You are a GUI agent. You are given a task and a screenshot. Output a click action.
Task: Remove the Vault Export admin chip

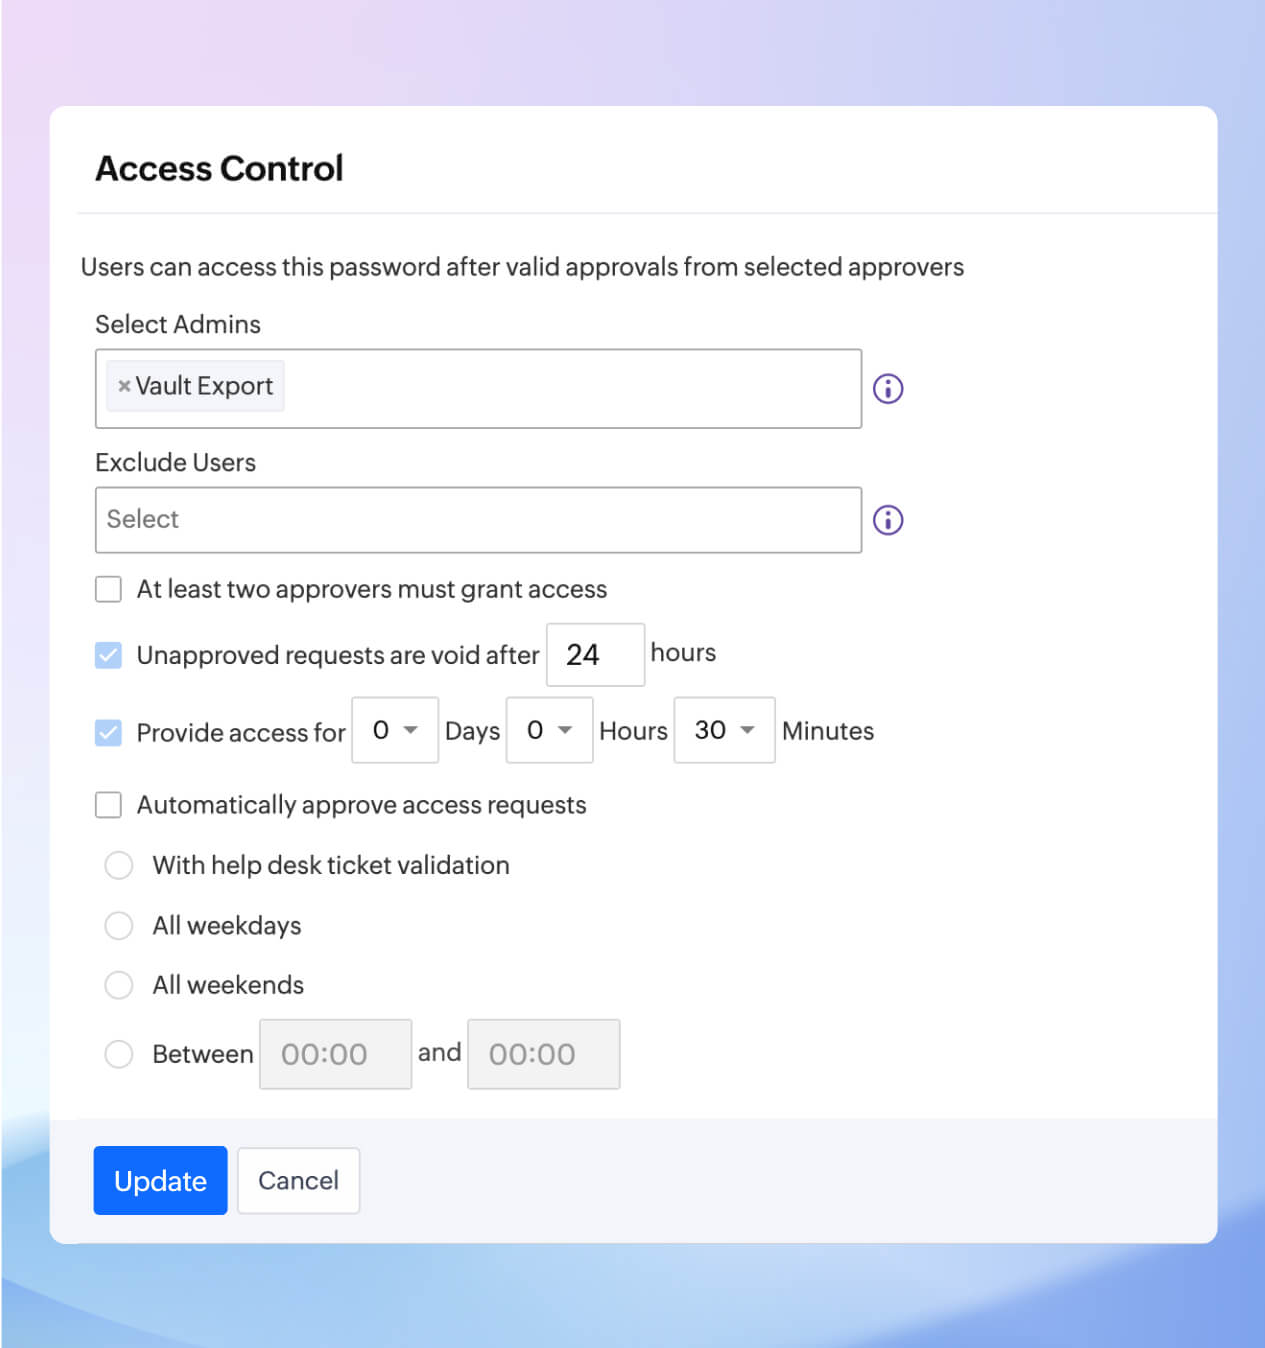coord(123,385)
